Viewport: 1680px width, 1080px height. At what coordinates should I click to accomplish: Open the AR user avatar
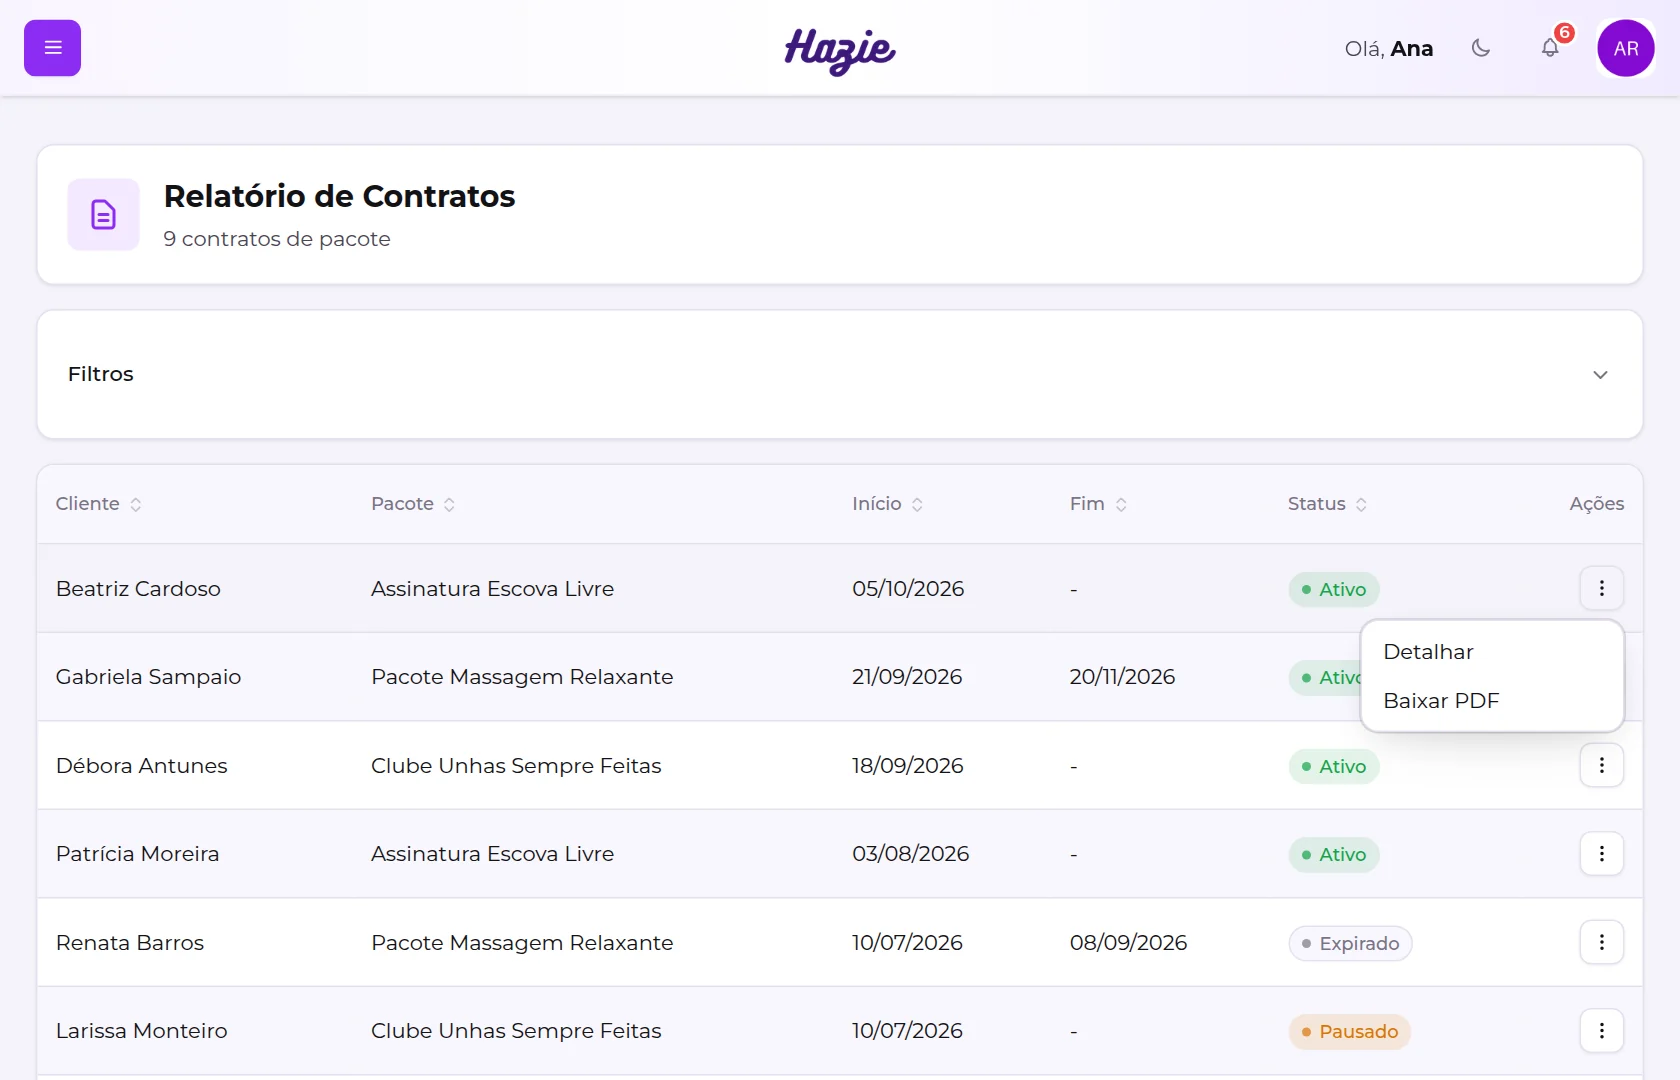[1626, 48]
